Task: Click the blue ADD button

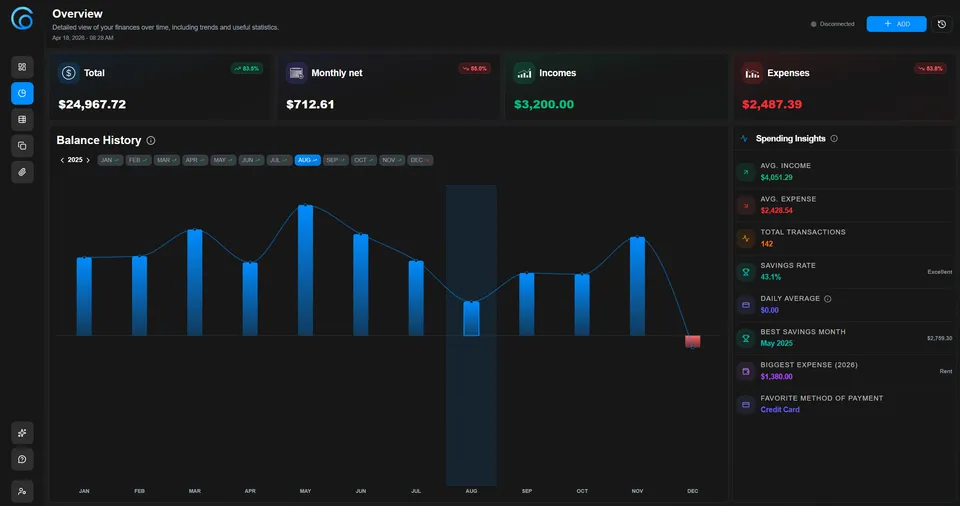Action: pos(896,24)
